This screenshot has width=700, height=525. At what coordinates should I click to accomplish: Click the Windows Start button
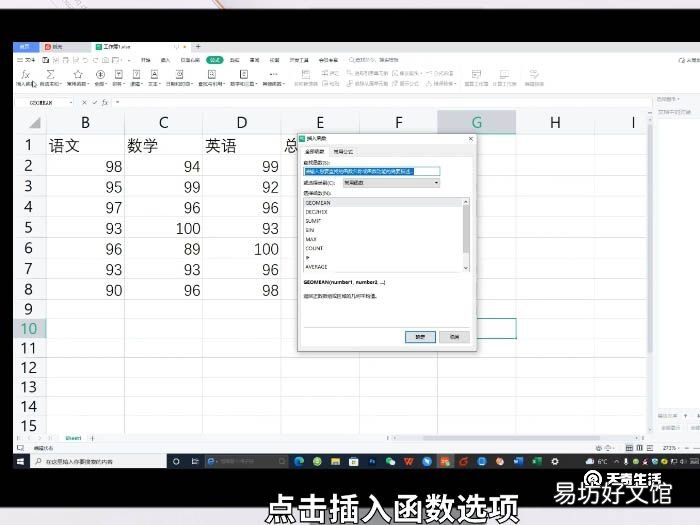(x=21, y=461)
